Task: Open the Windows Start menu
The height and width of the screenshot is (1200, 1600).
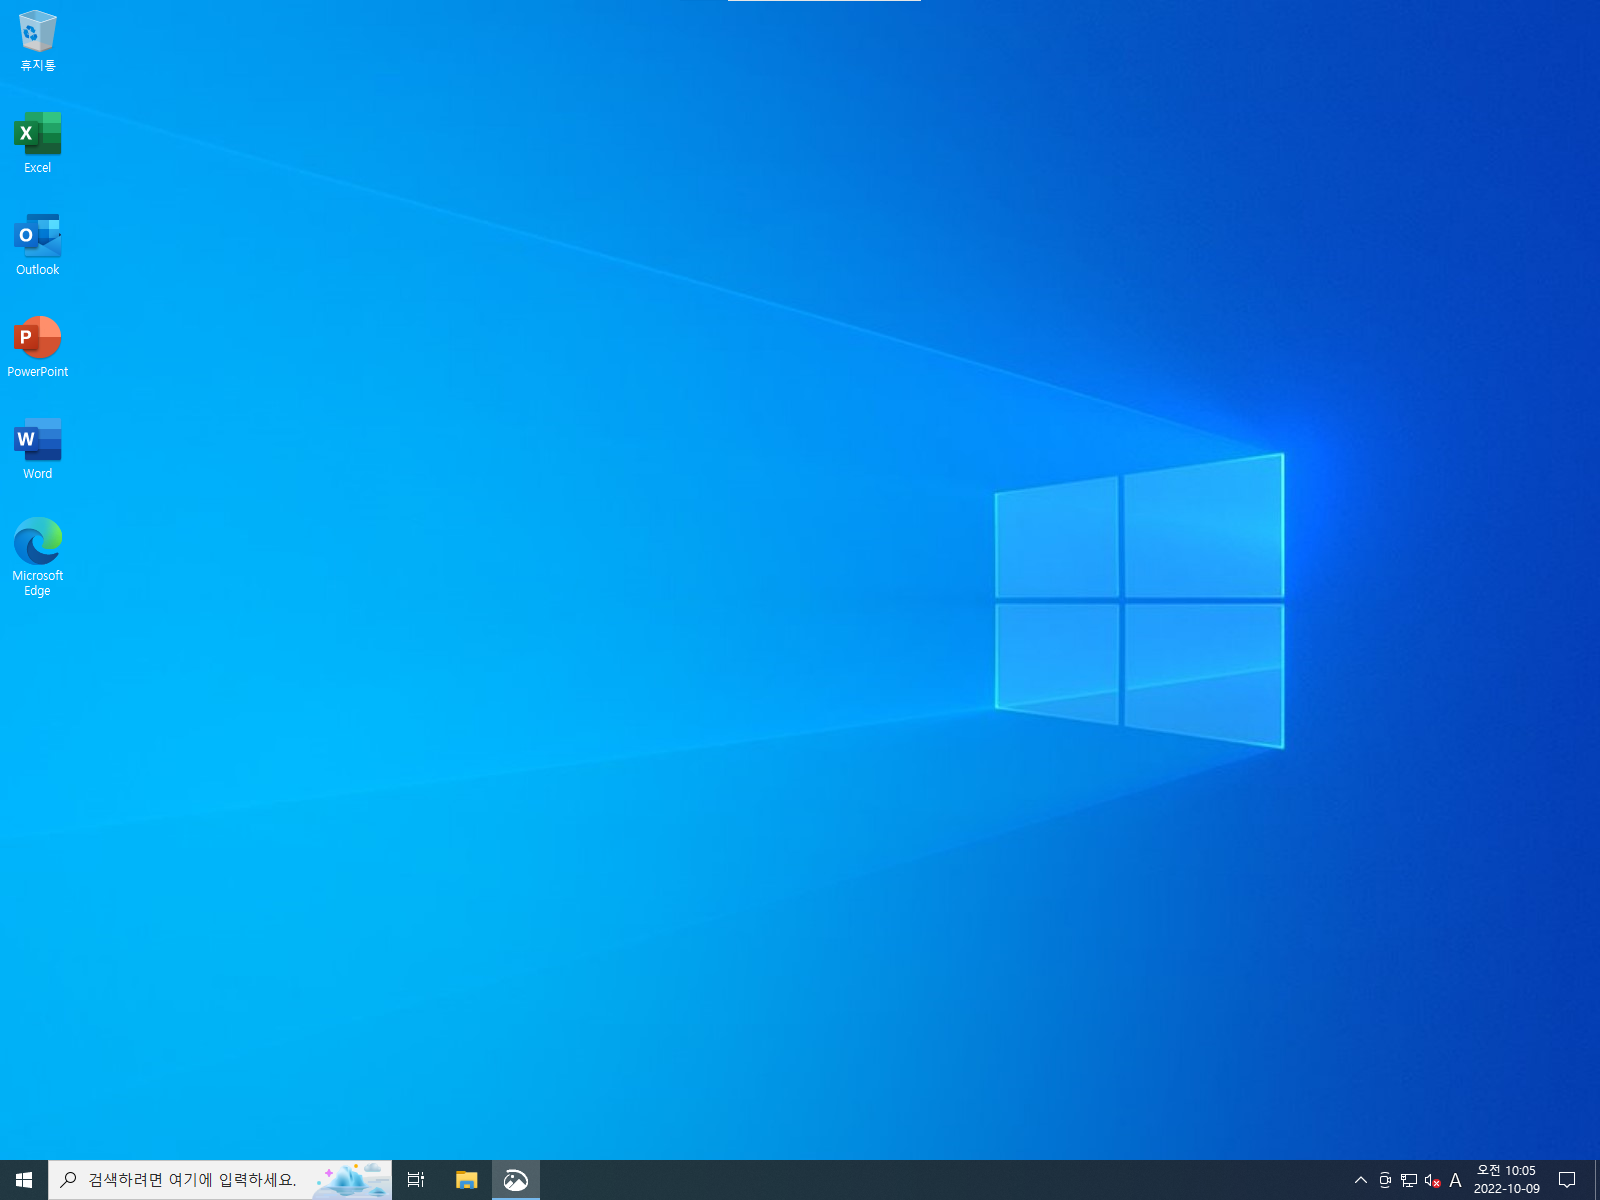Action: [x=24, y=1180]
